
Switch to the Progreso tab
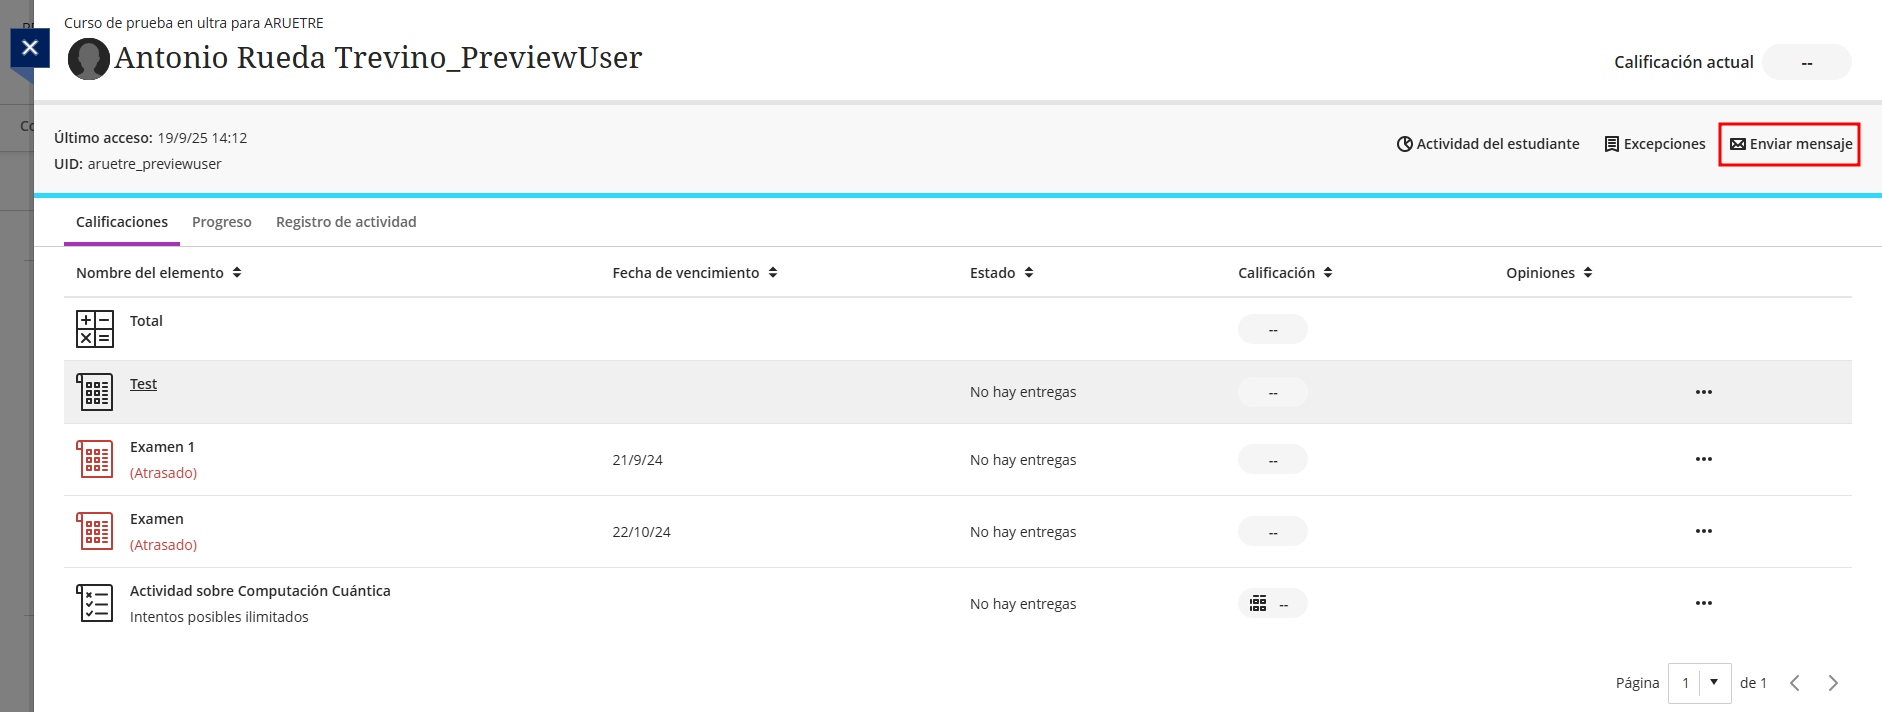[x=221, y=222]
